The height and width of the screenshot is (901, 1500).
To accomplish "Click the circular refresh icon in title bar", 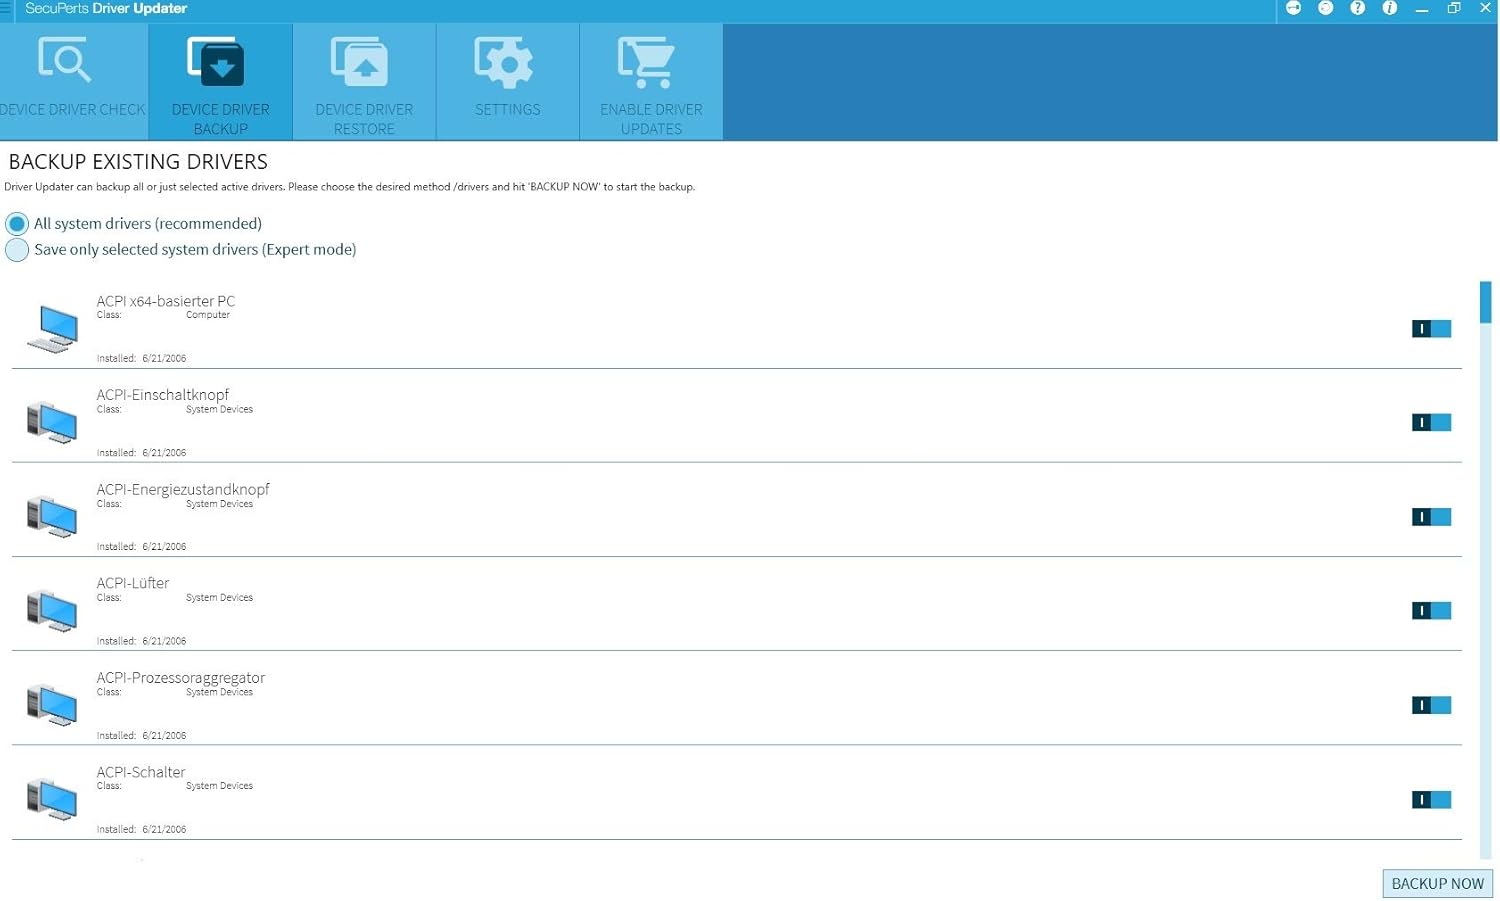I will tap(1325, 8).
